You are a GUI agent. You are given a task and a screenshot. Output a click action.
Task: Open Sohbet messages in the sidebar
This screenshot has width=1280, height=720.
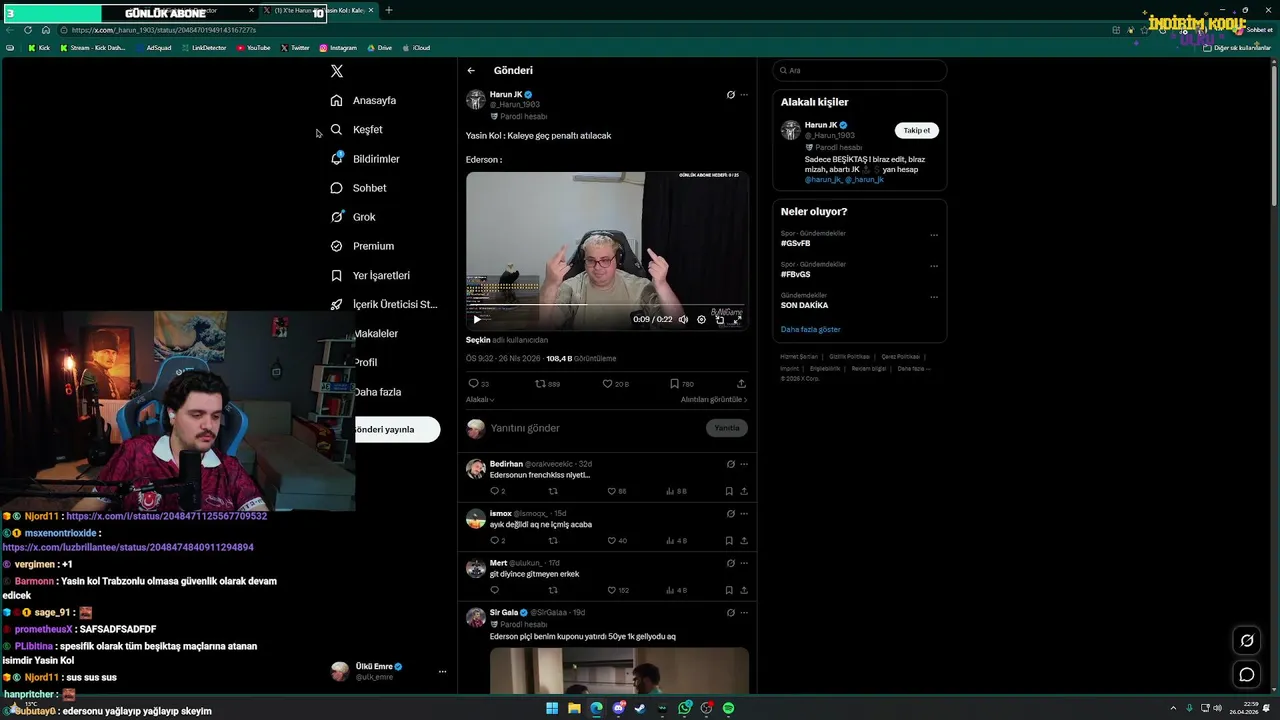(358, 188)
